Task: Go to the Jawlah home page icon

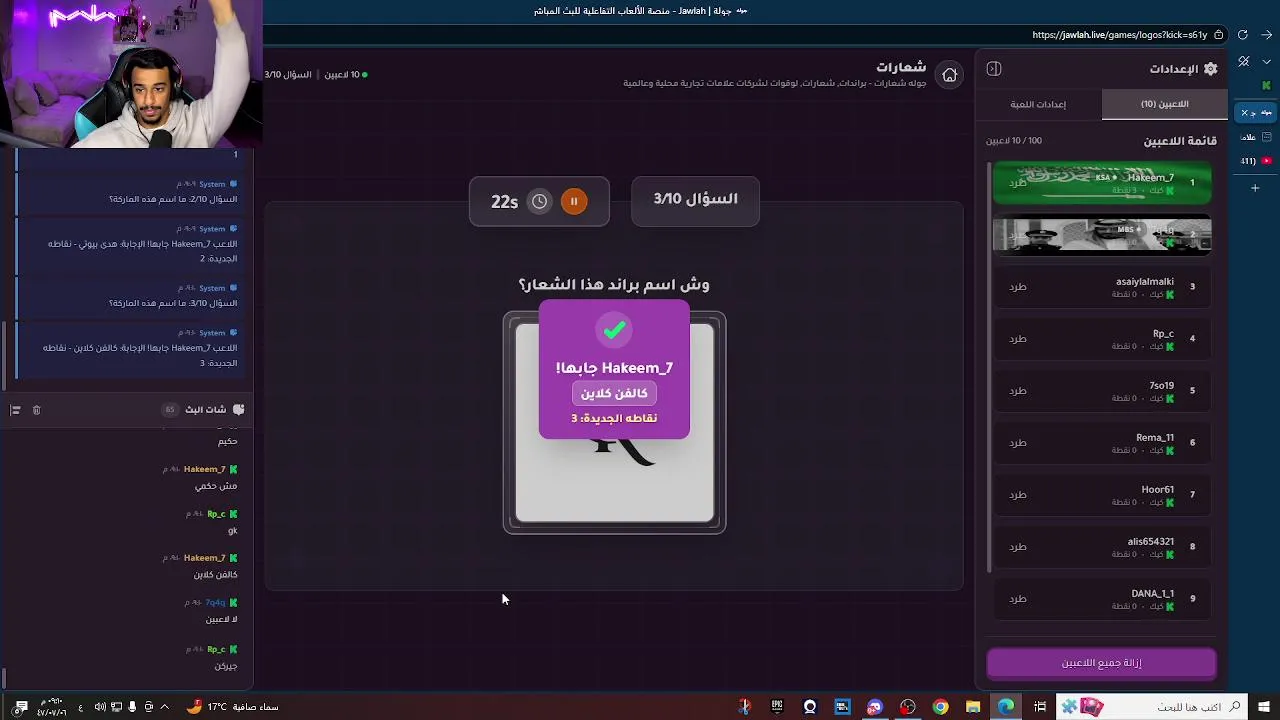Action: click(x=950, y=75)
